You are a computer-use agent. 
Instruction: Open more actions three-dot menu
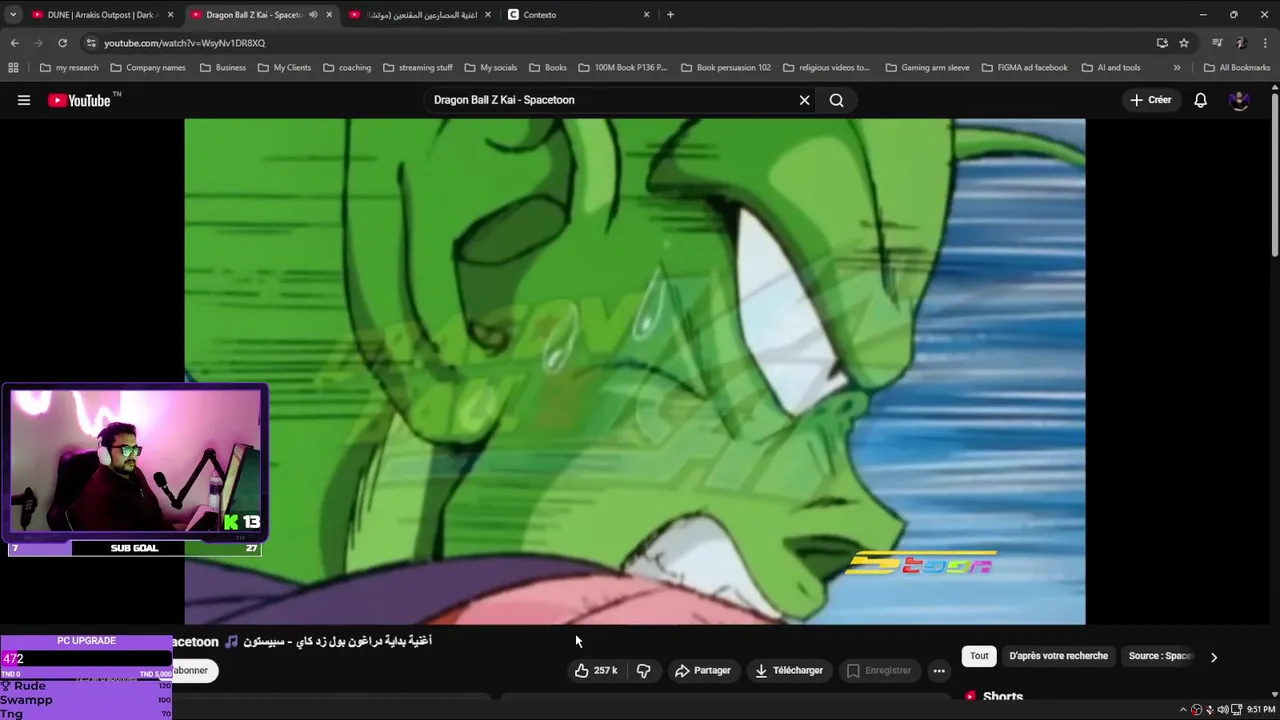pyautogui.click(x=939, y=671)
